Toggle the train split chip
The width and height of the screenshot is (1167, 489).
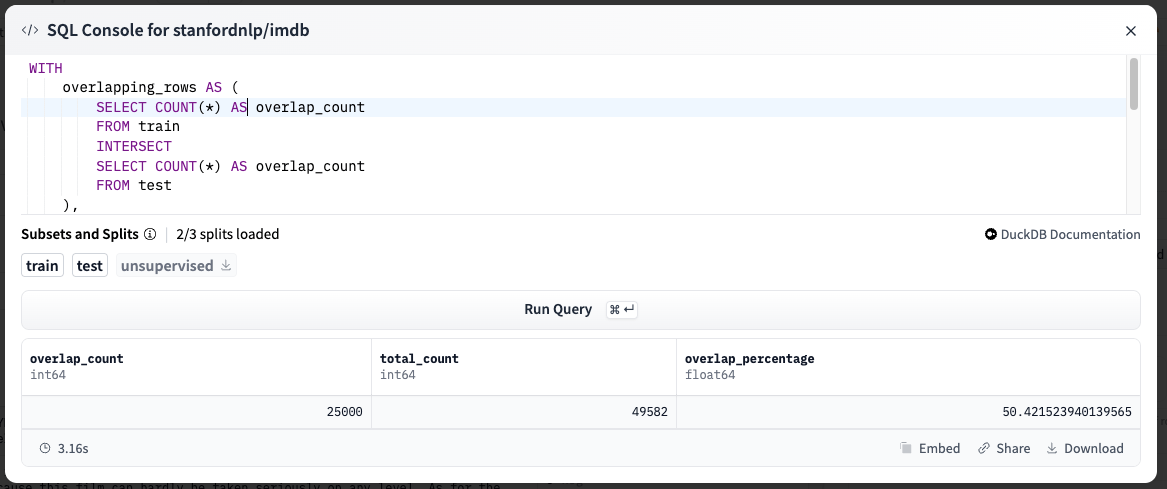click(x=43, y=266)
